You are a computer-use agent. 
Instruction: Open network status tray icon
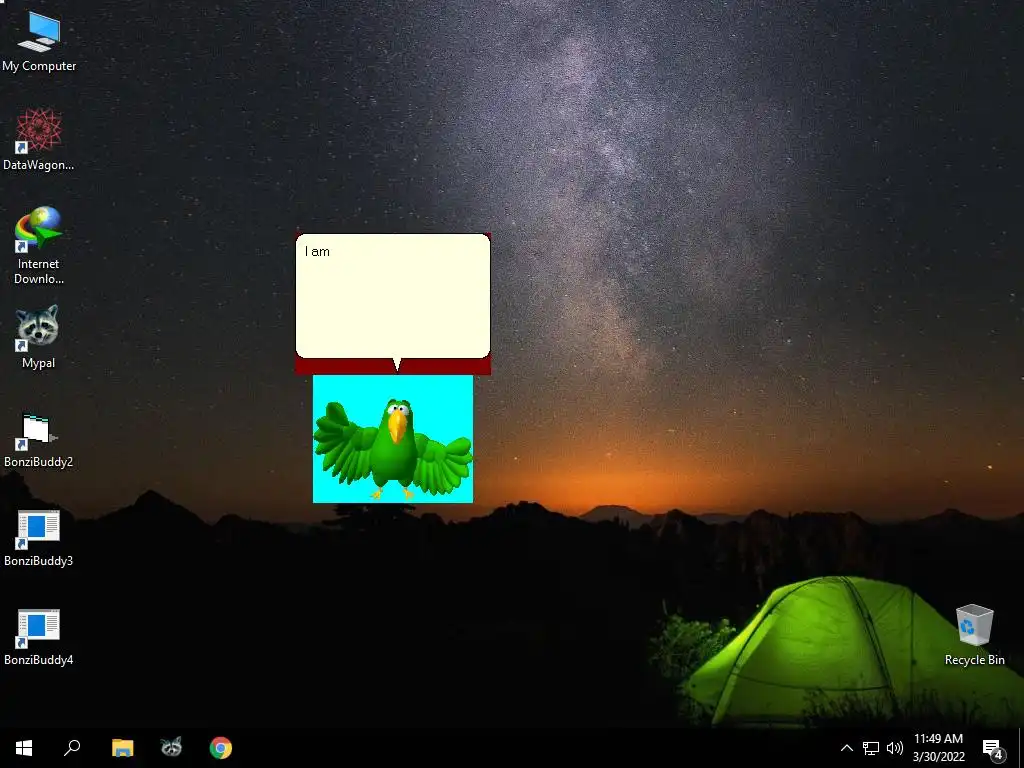[871, 748]
